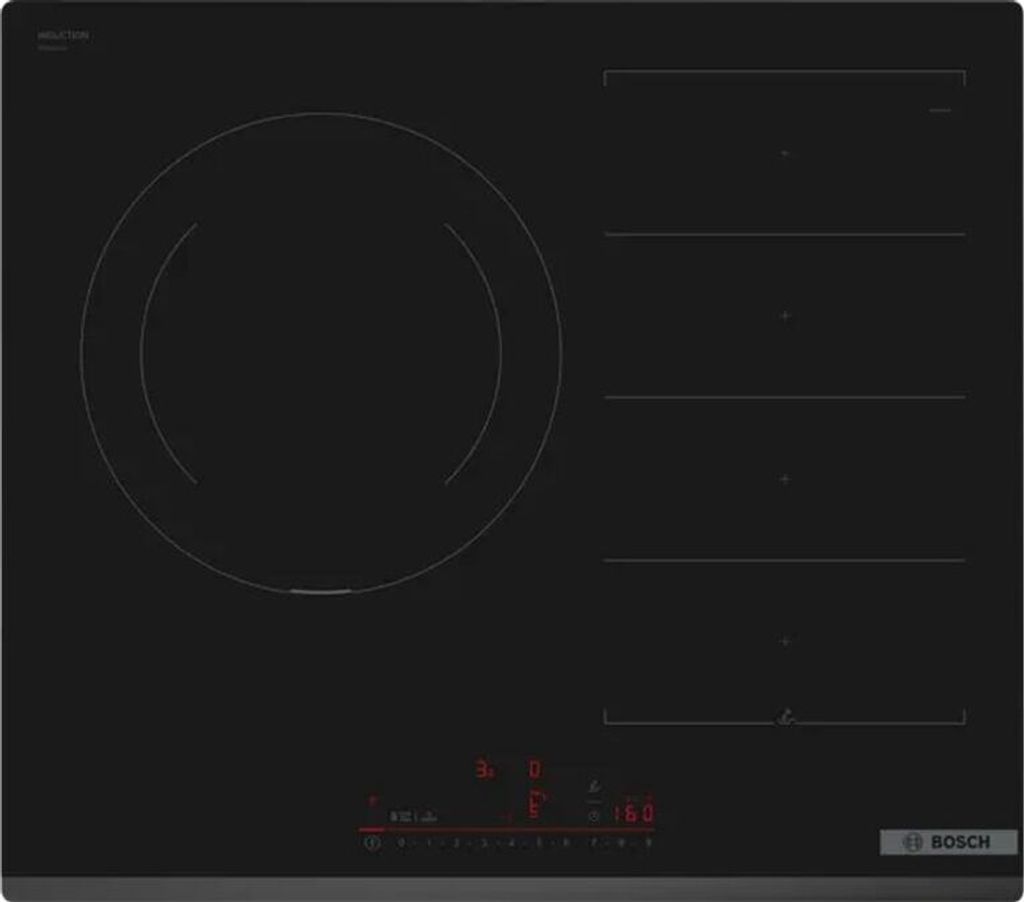
Task: Tap the timer clock icon
Action: 594,815
